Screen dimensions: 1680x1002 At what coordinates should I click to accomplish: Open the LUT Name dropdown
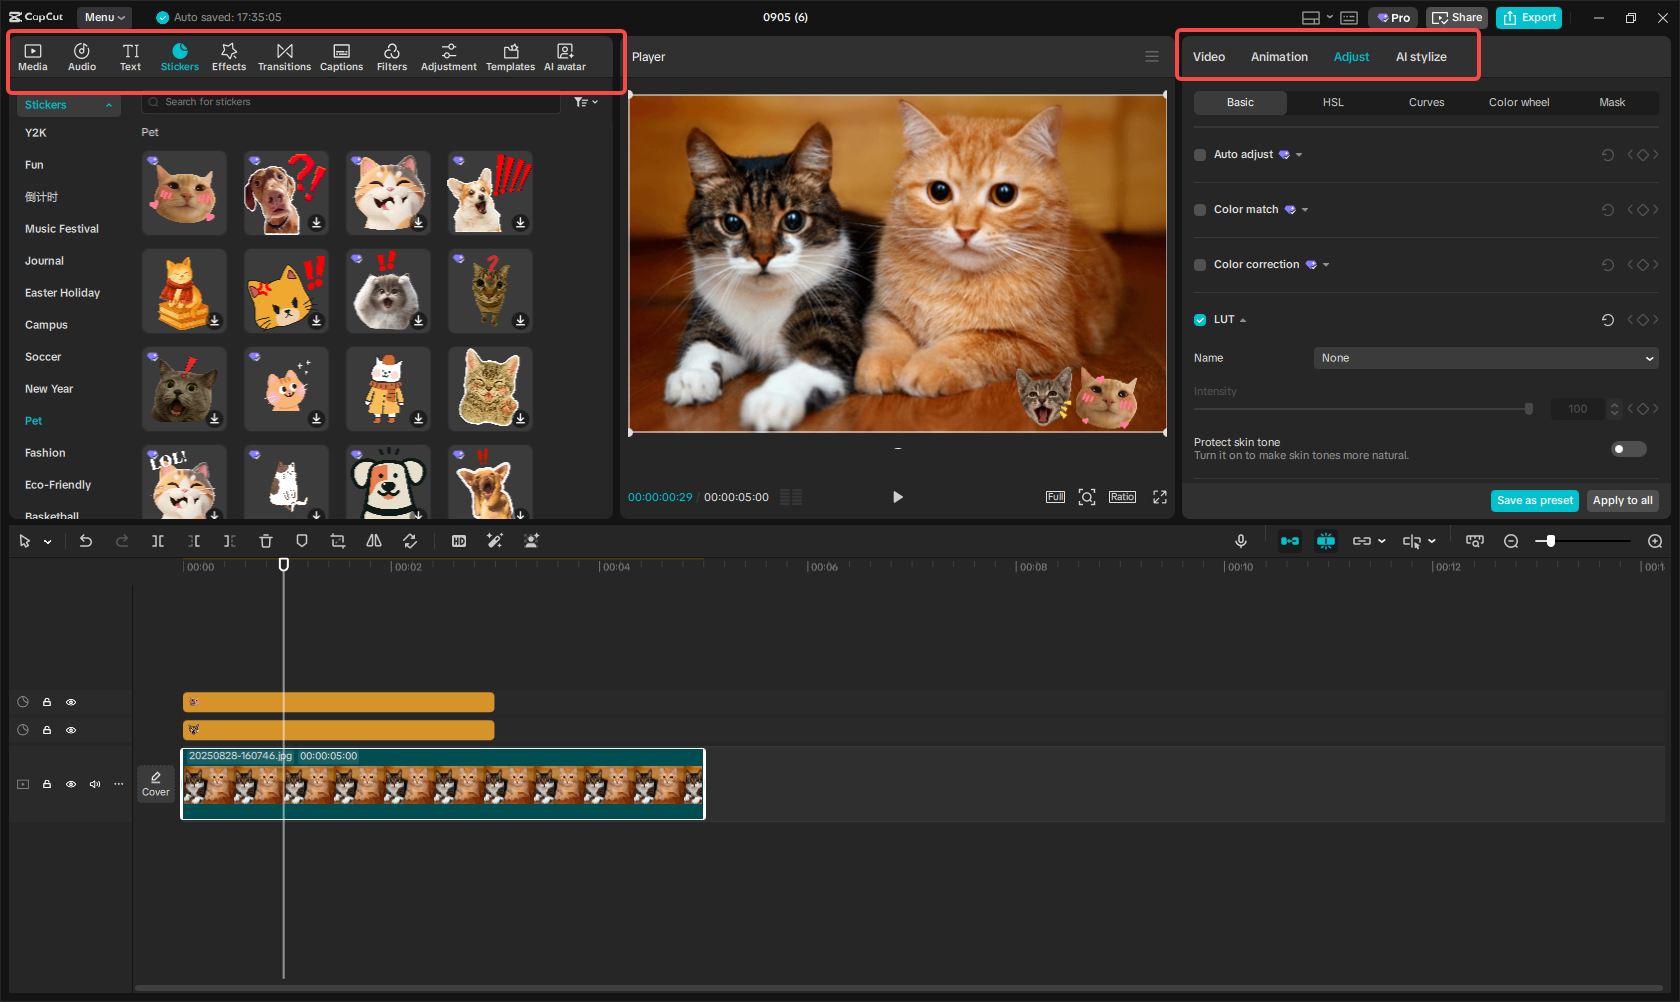[1485, 358]
